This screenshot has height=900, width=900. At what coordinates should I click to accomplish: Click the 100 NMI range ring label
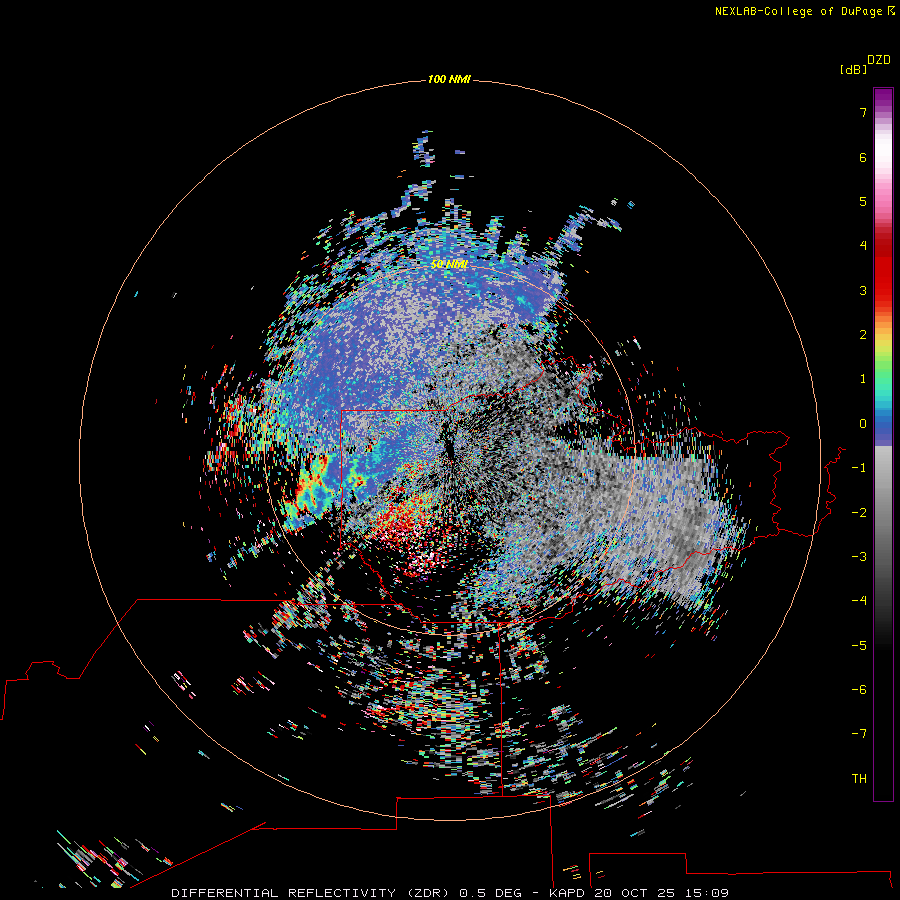(449, 79)
